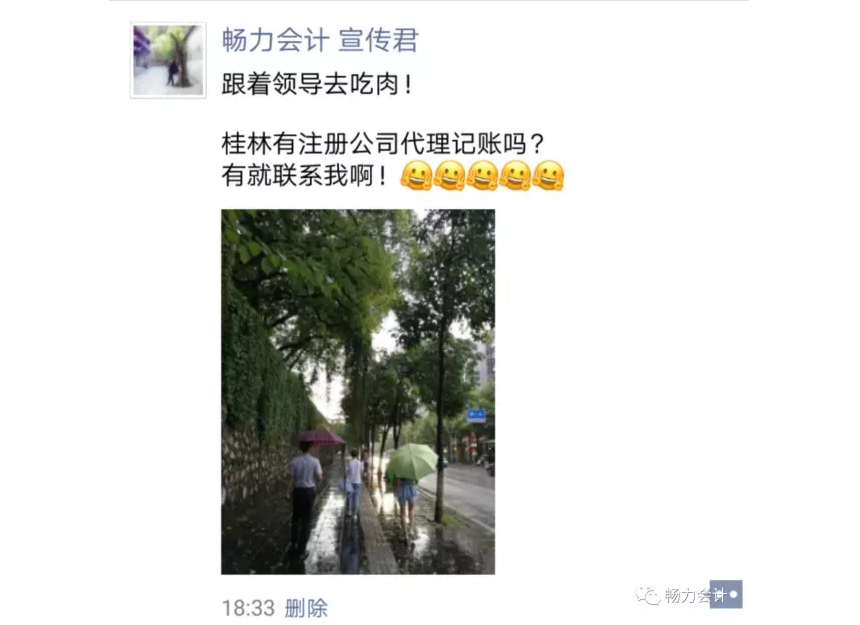Click the WeChat logo watermark
This screenshot has width=860, height=625.
[x=648, y=595]
